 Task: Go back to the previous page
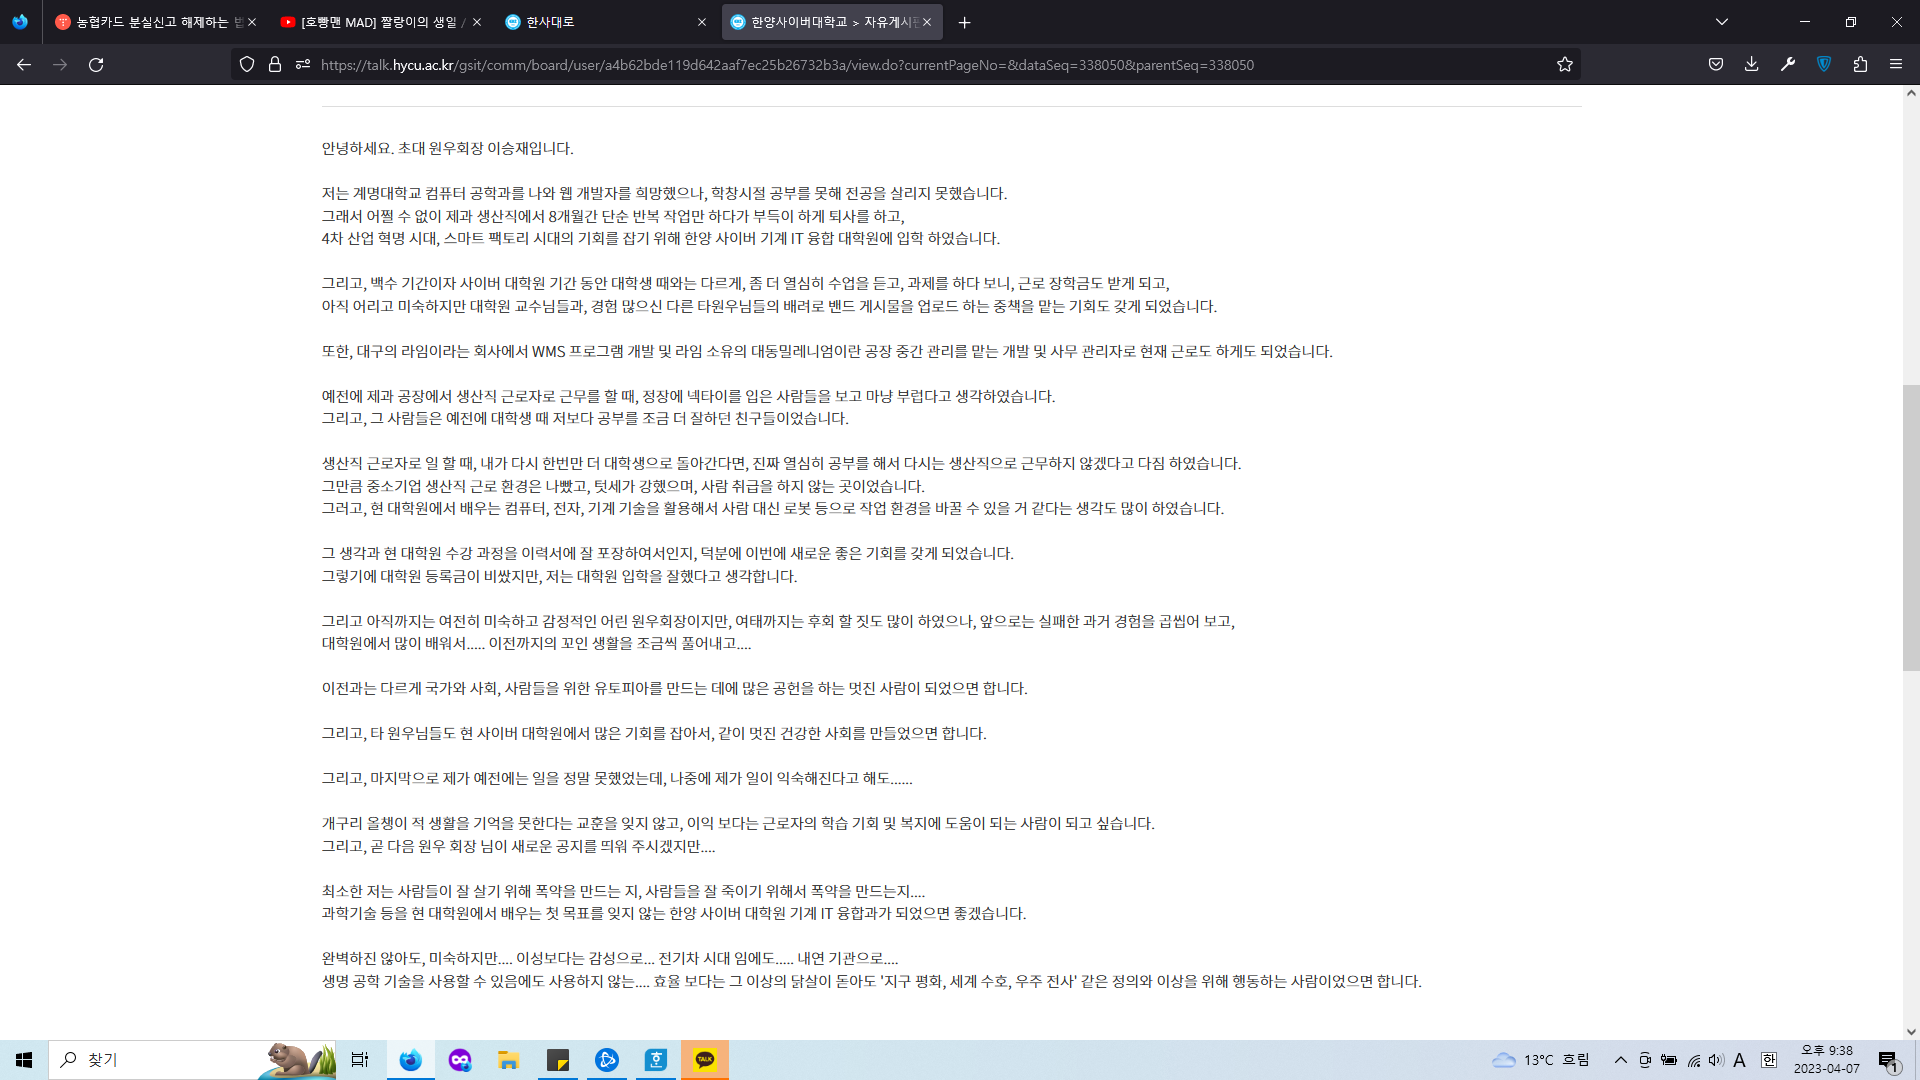(24, 64)
